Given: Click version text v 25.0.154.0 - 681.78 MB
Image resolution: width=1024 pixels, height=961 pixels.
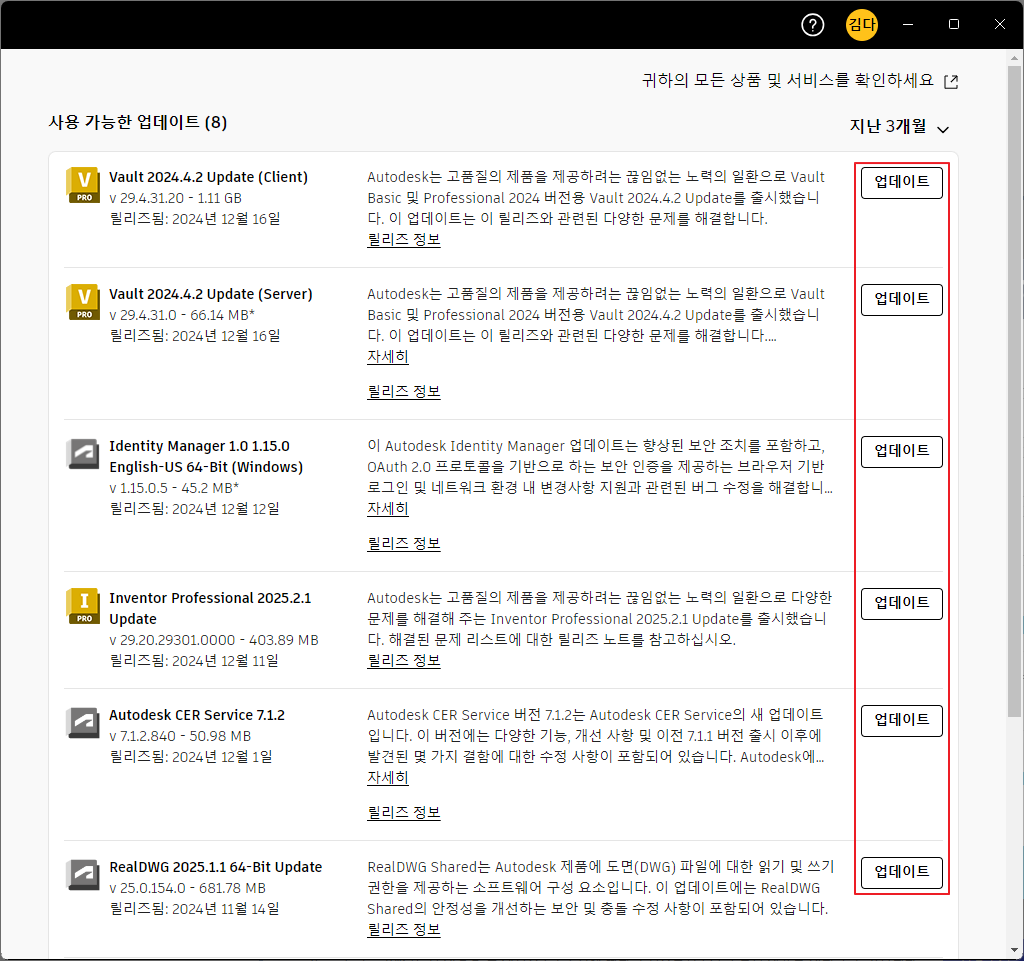Looking at the screenshot, I should tap(187, 888).
